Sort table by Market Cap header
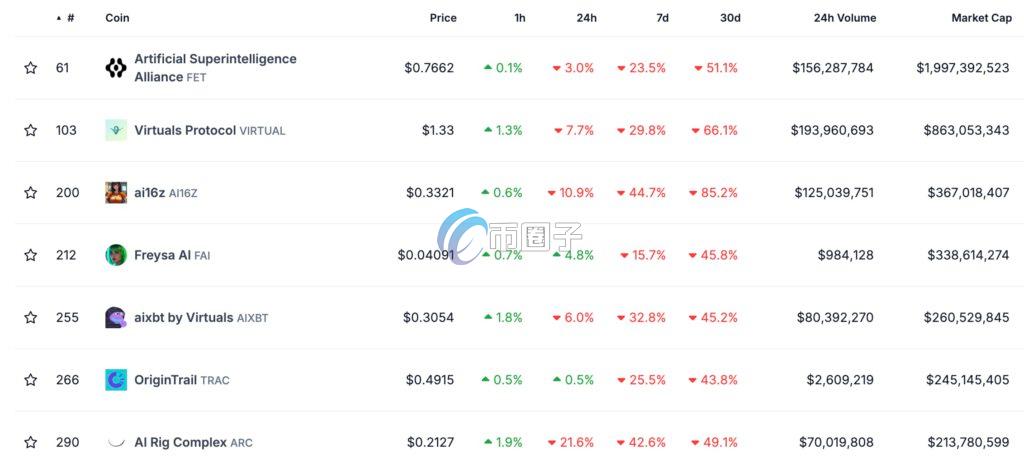This screenshot has width=1024, height=473. 982,18
